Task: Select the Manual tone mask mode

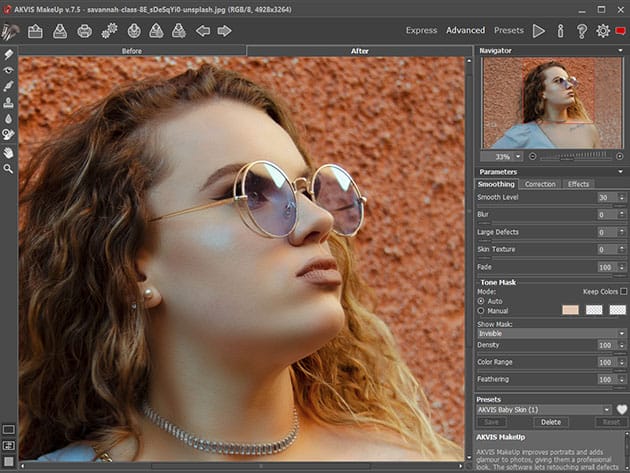Action: point(481,310)
